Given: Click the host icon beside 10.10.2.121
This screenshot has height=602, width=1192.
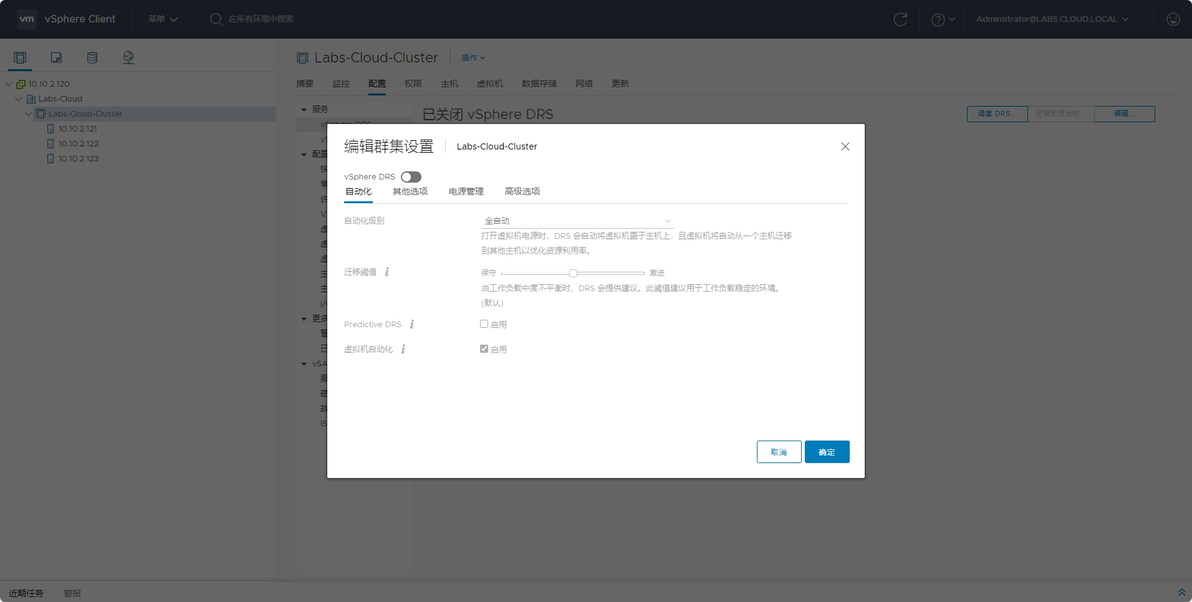Looking at the screenshot, I should coord(51,128).
